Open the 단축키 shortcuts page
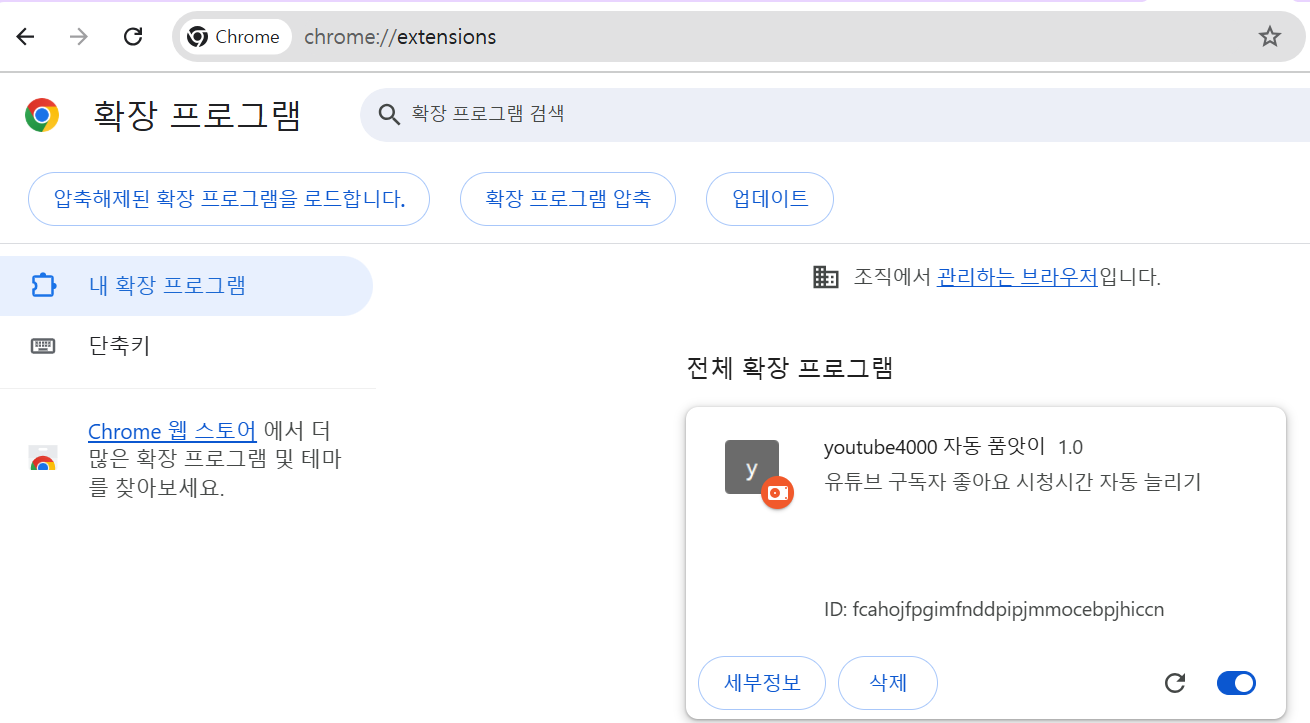 [x=186, y=346]
